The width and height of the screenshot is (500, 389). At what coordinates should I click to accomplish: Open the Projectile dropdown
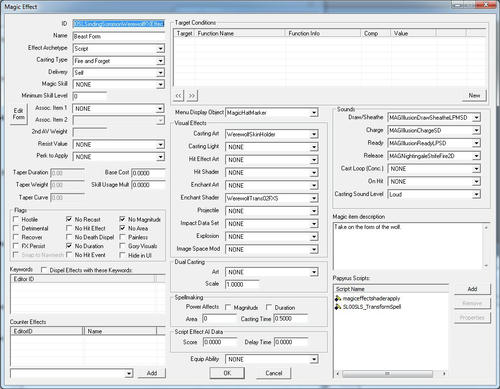(x=314, y=211)
